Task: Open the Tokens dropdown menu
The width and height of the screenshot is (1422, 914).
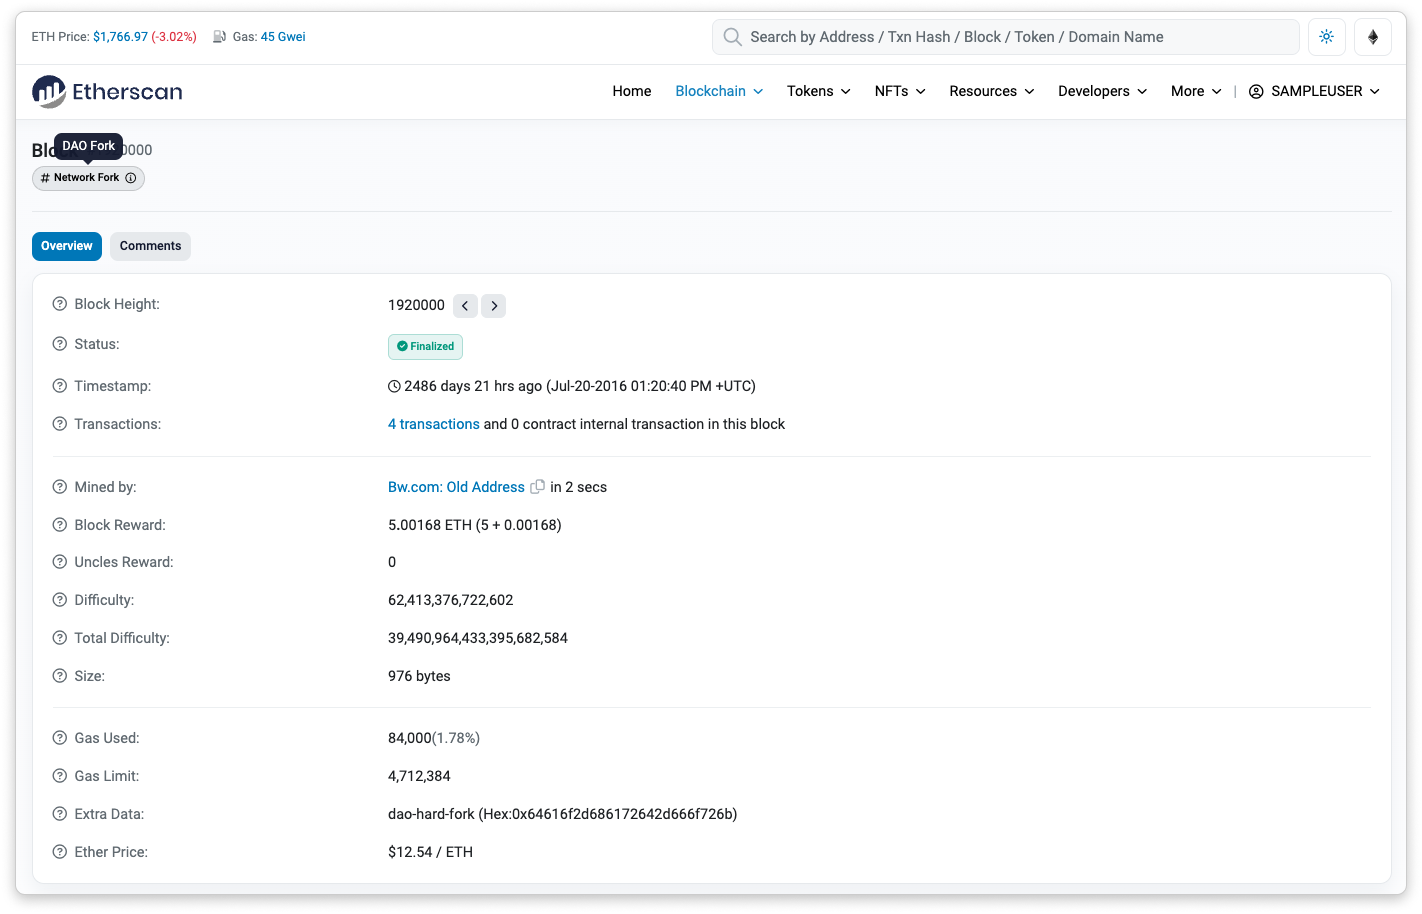Action: click(x=818, y=91)
